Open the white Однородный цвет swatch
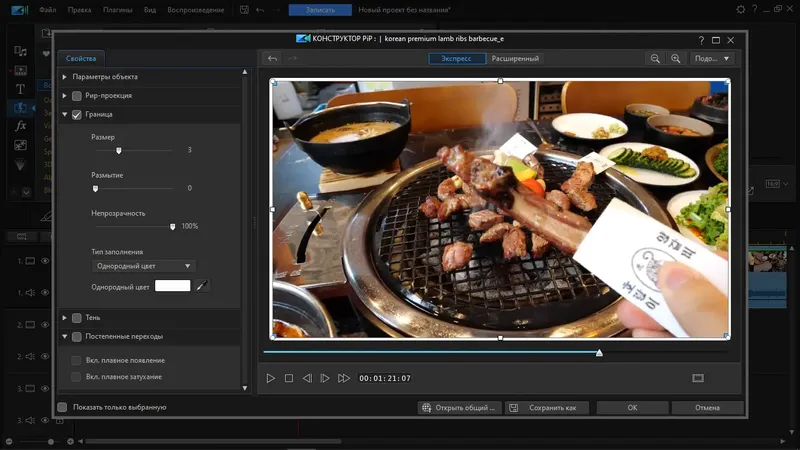Image resolution: width=800 pixels, height=450 pixels. pyautogui.click(x=172, y=286)
